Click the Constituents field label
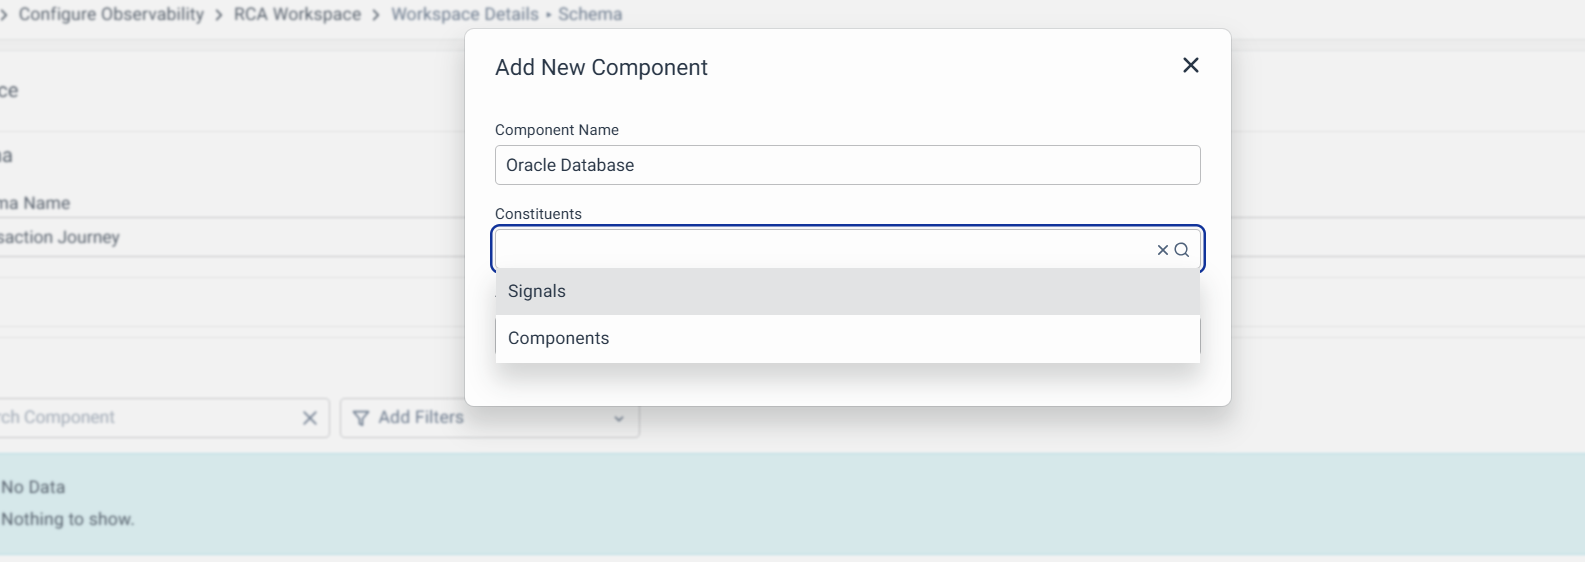This screenshot has height=562, width=1585. click(x=538, y=214)
